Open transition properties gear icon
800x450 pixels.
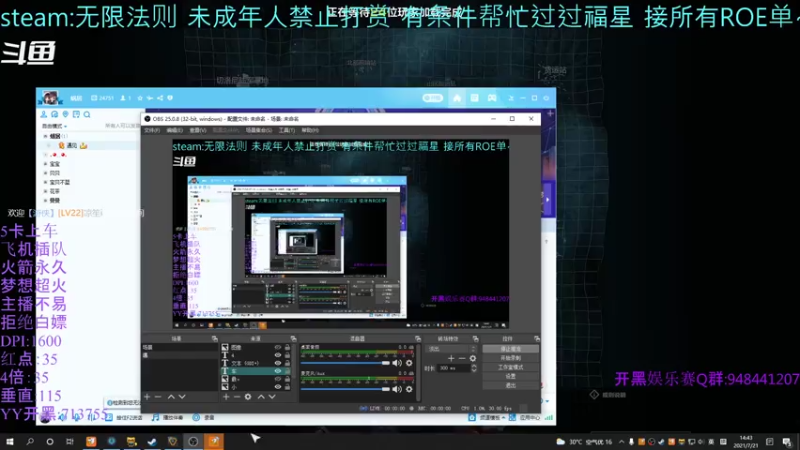(473, 358)
